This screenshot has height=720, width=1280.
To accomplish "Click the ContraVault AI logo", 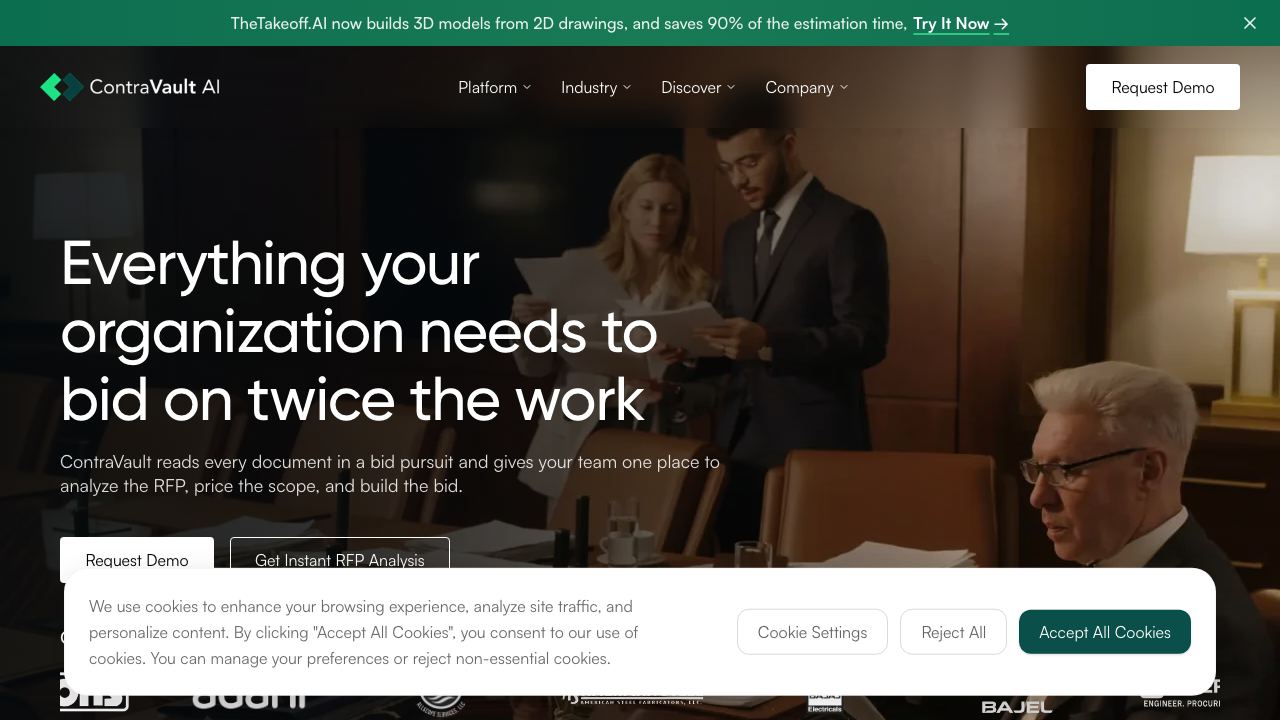I will 130,87.
